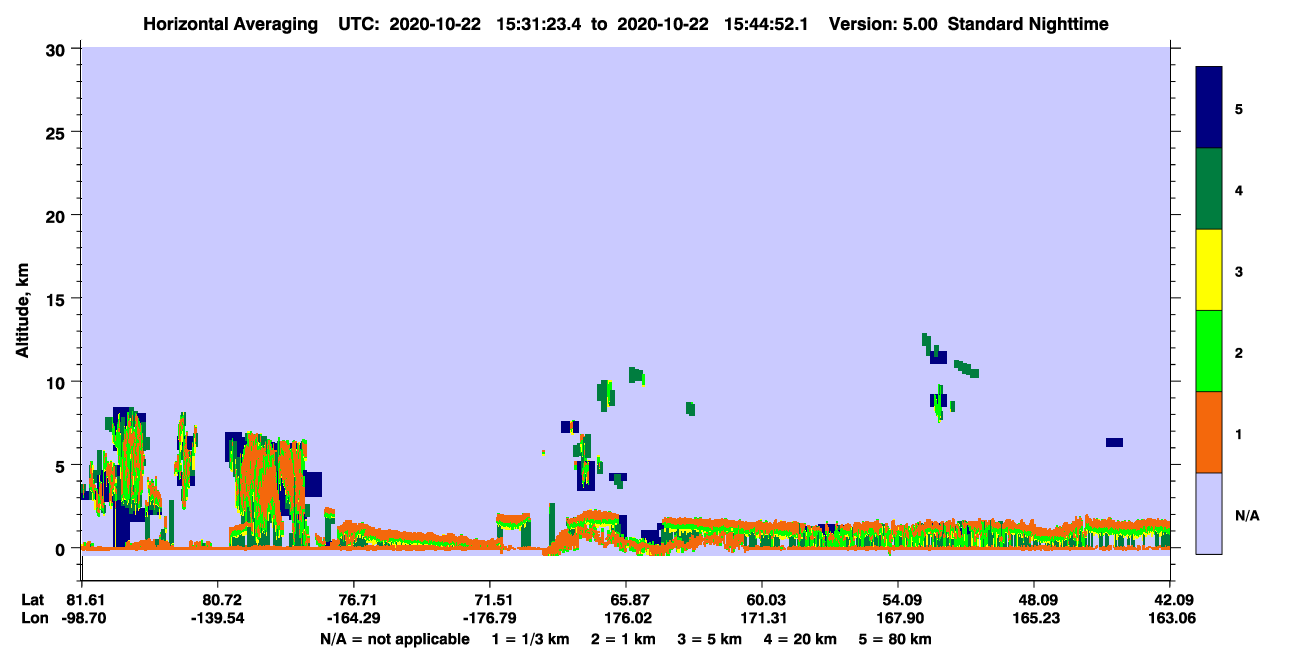This screenshot has height=667, width=1300.
Task: Click the bright green level 2 swatch
Action: (x=1209, y=351)
